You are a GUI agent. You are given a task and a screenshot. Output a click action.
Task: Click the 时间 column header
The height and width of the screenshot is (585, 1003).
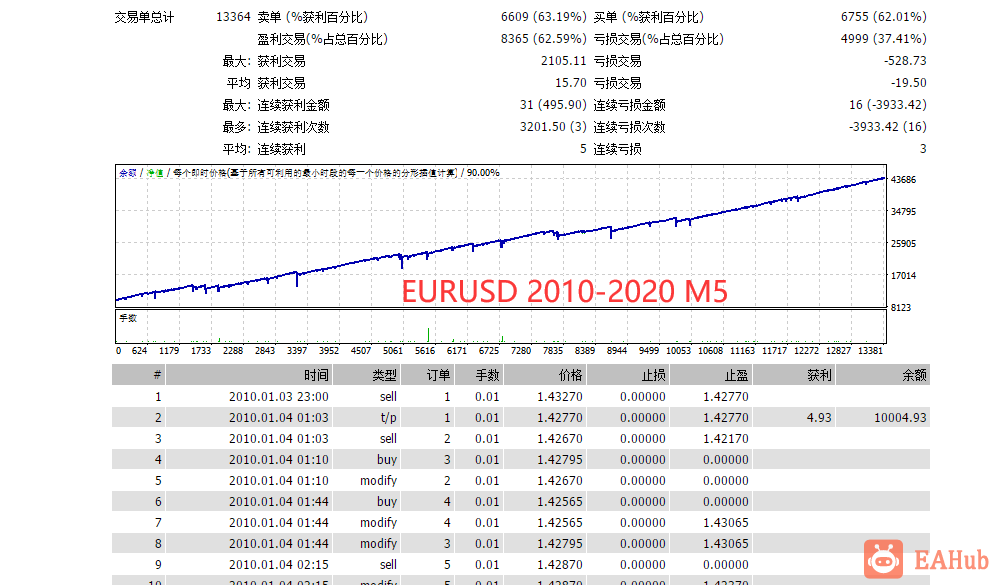249,375
